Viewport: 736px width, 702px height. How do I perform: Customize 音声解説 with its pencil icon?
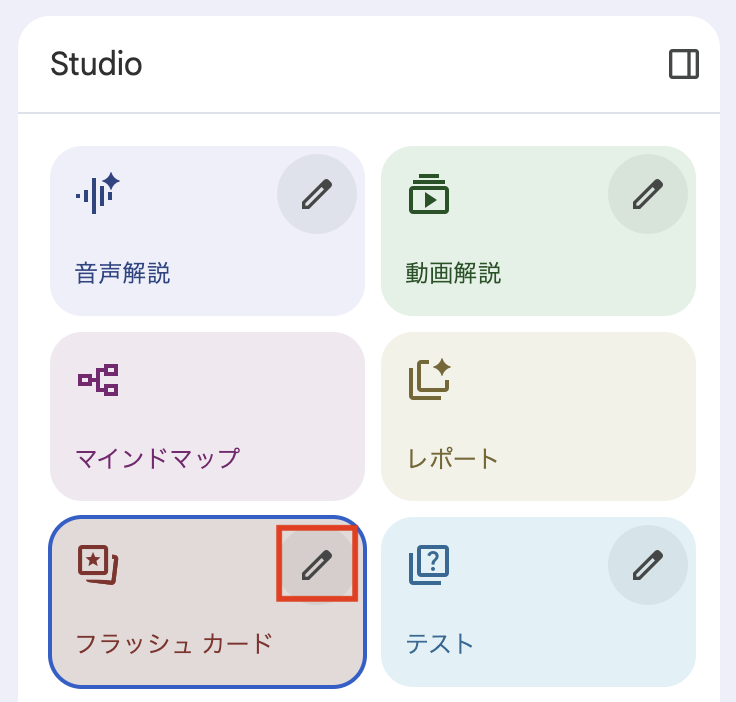tap(317, 194)
